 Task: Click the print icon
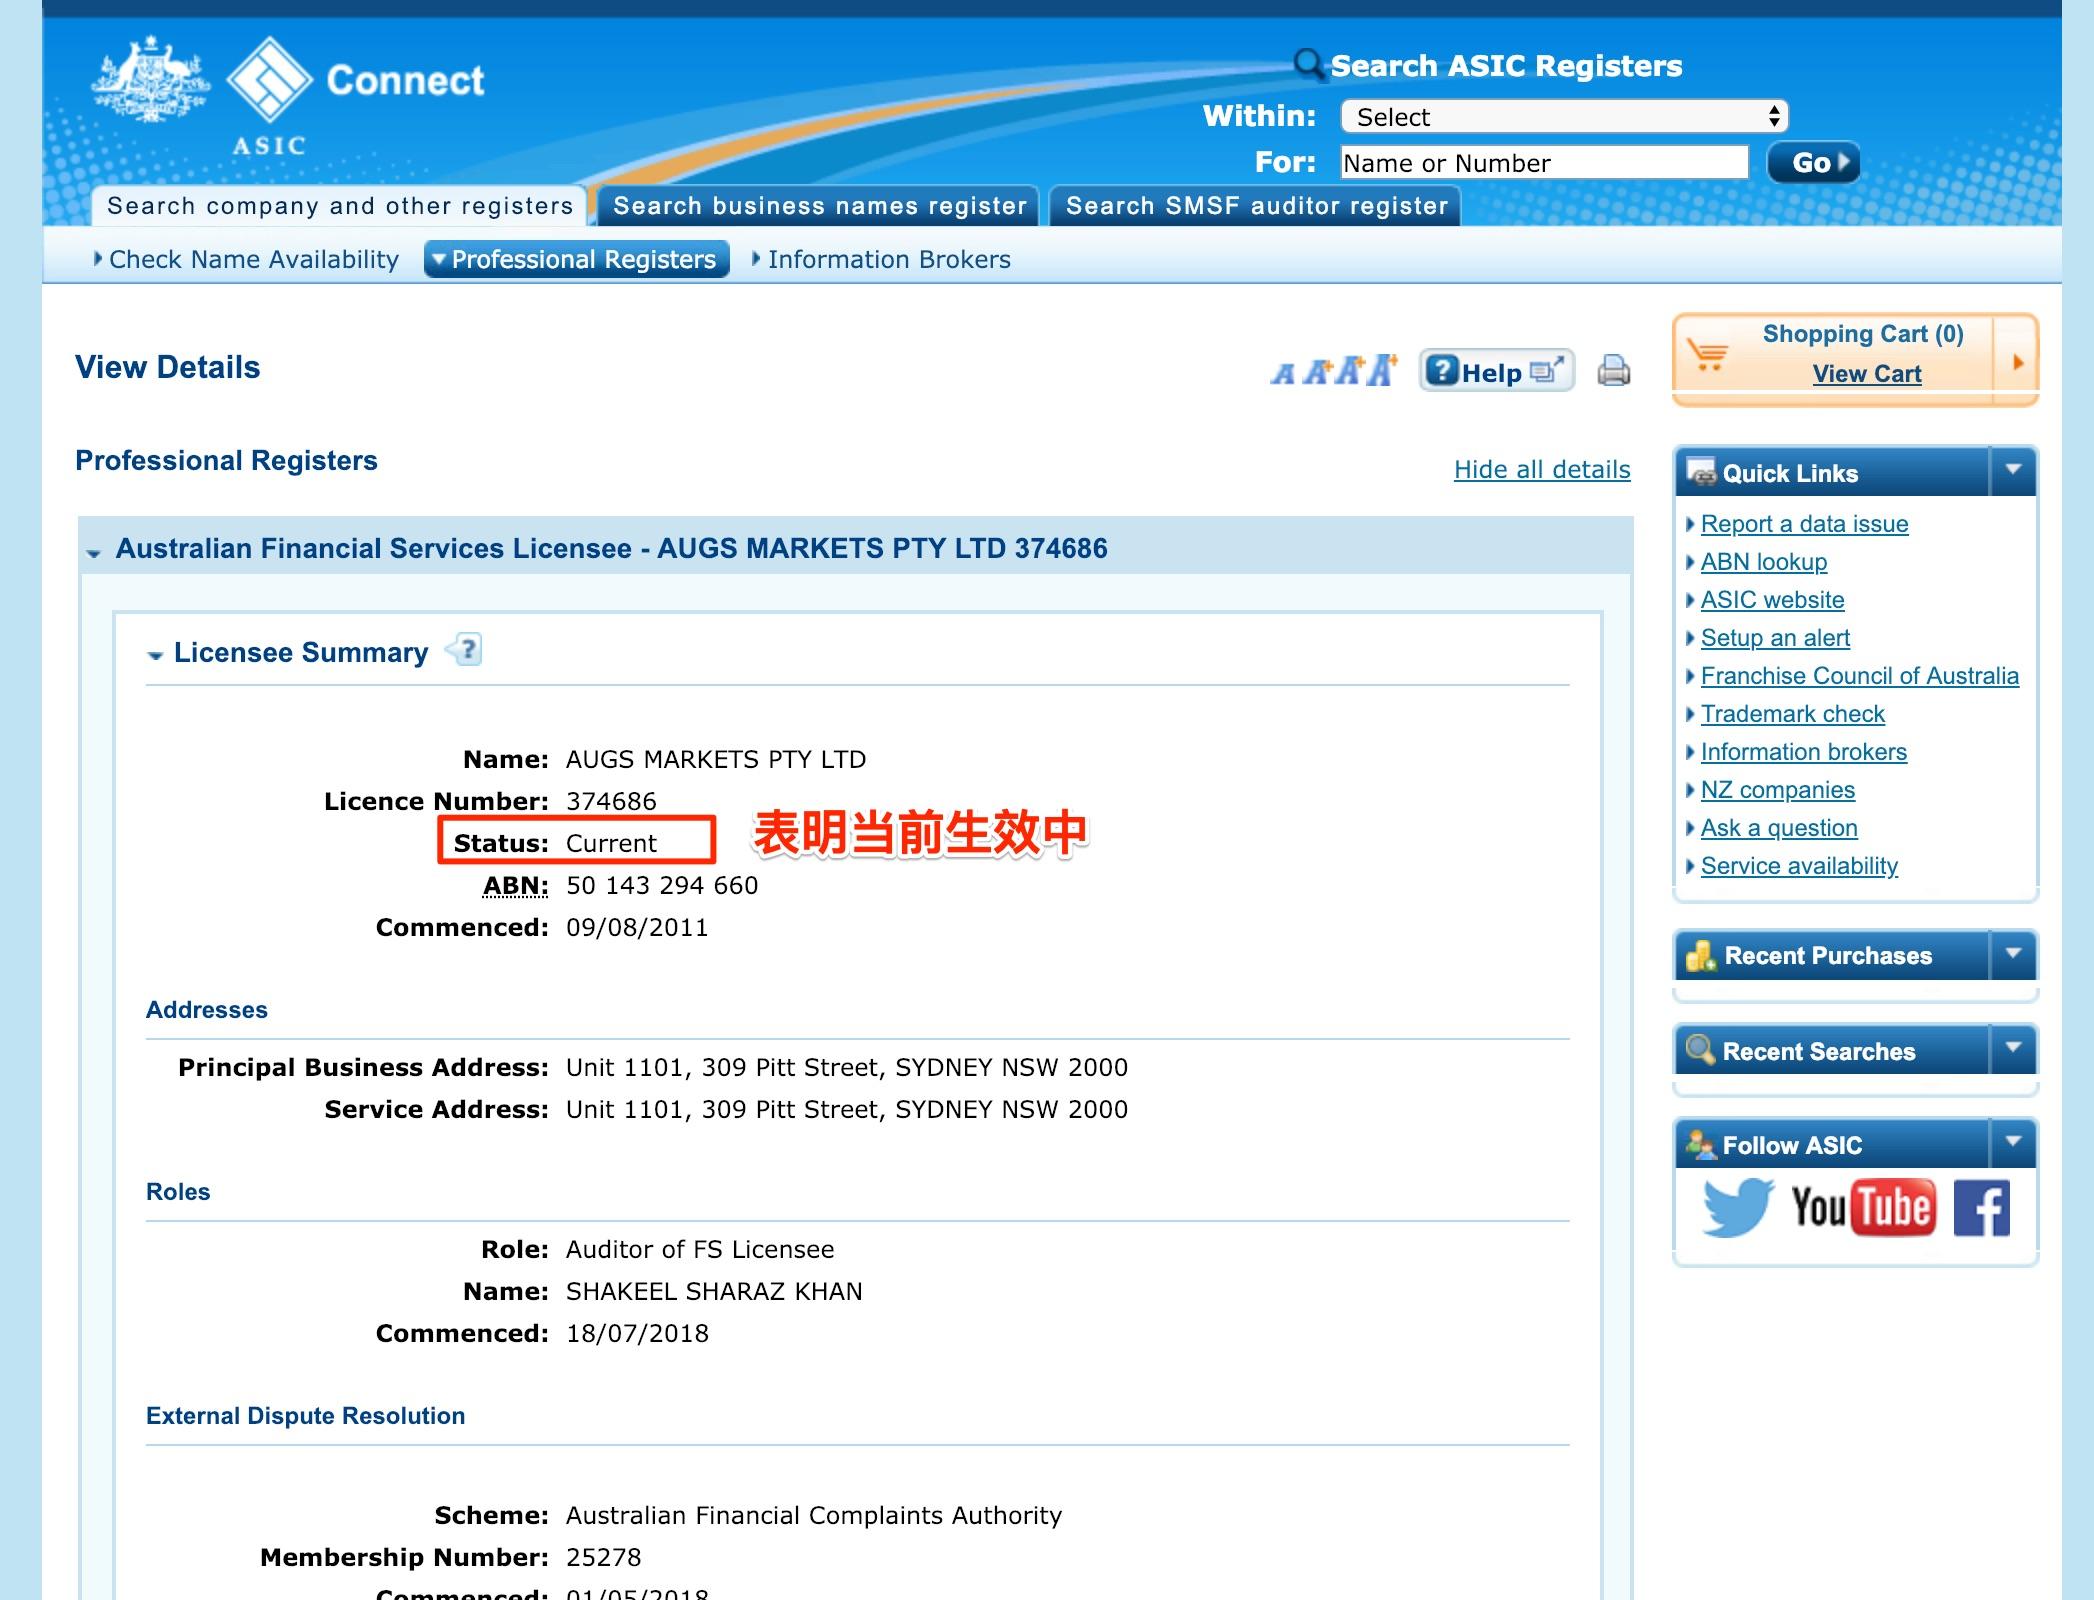1615,371
